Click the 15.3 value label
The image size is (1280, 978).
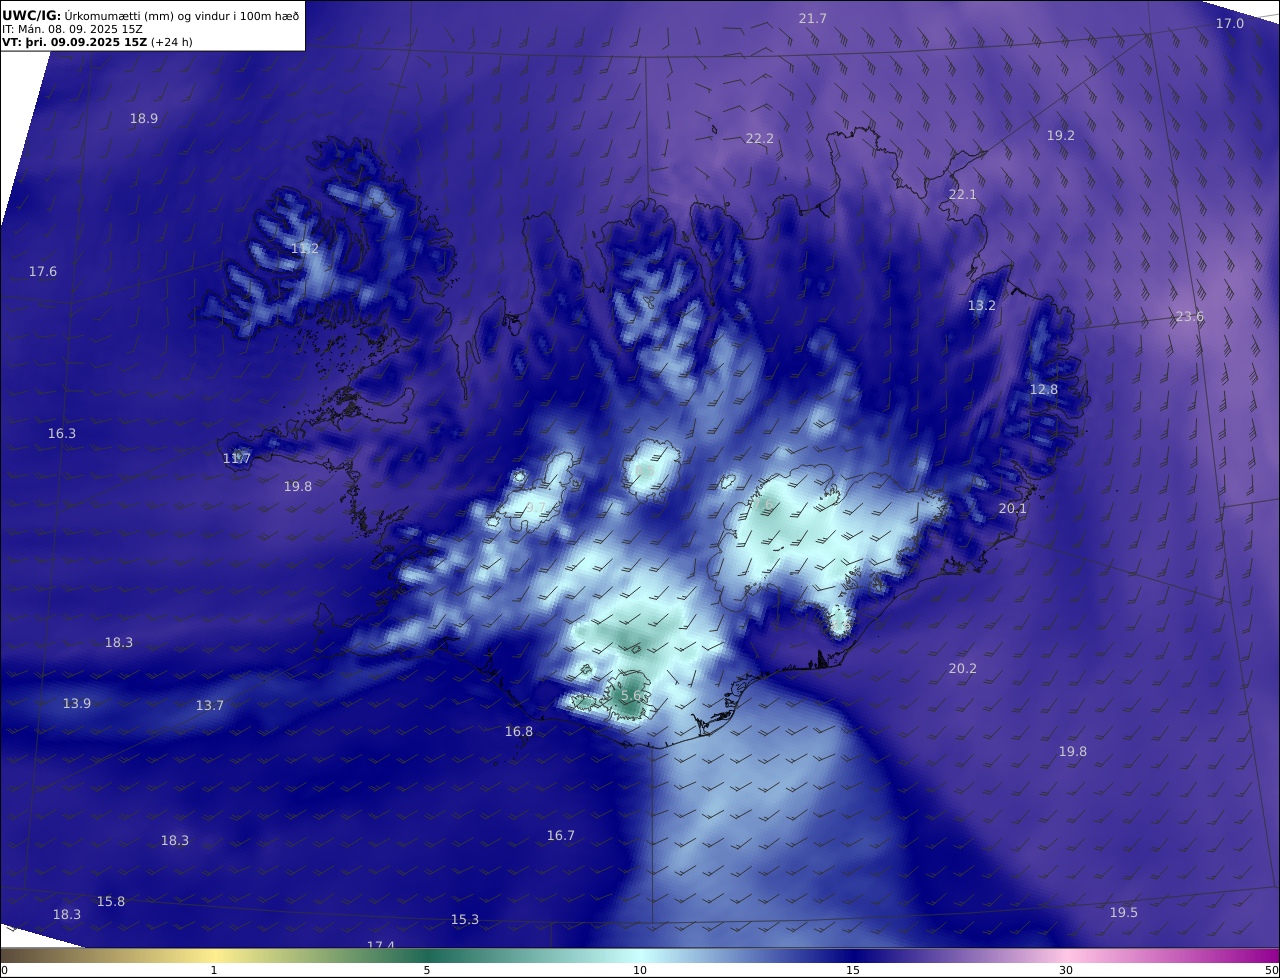click(x=465, y=919)
